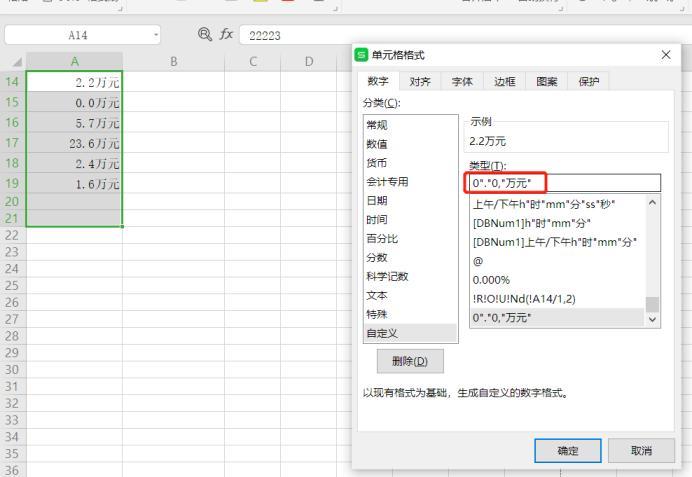The width and height of the screenshot is (692, 477).
Task: Switch to the 字体 tab
Action: (461, 81)
